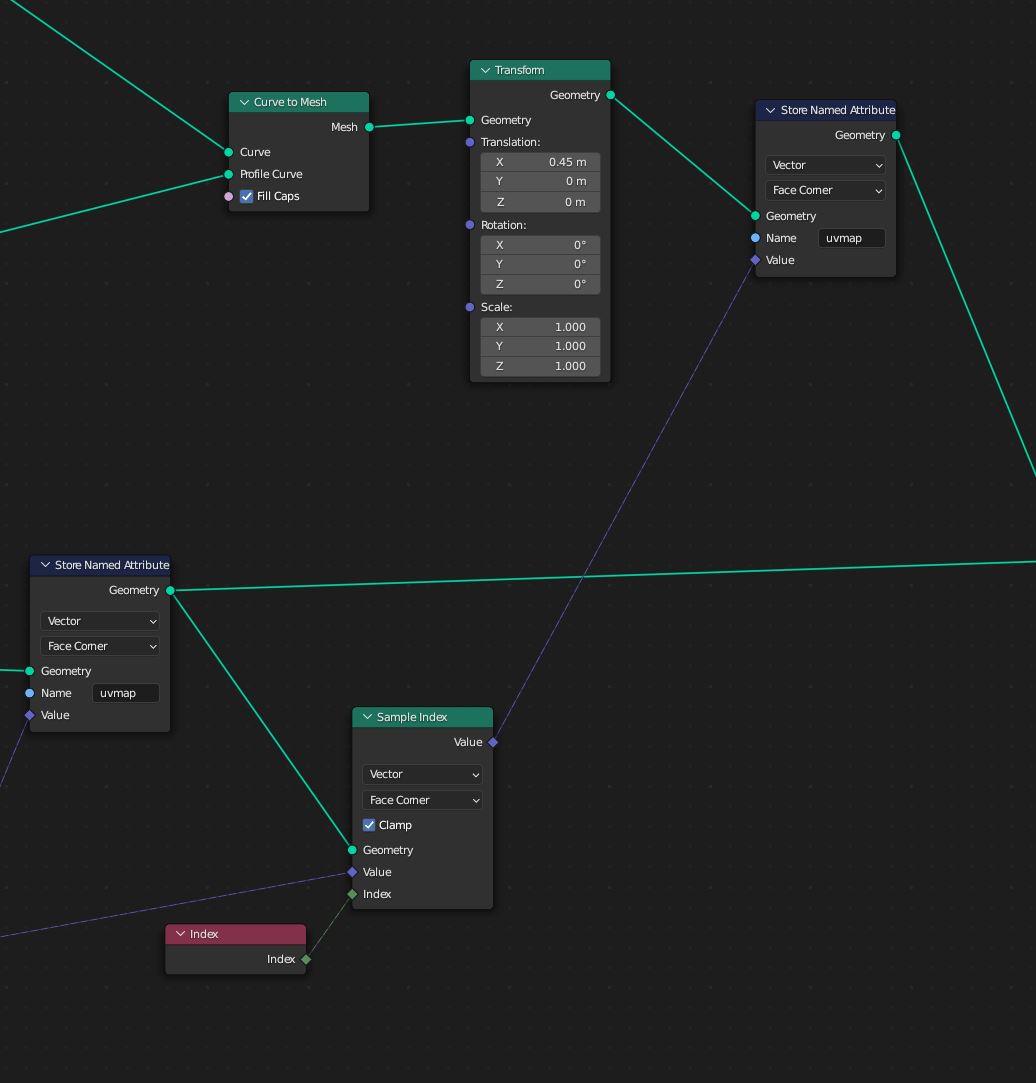Click the Mesh output socket of Curve to Mesh

370,127
